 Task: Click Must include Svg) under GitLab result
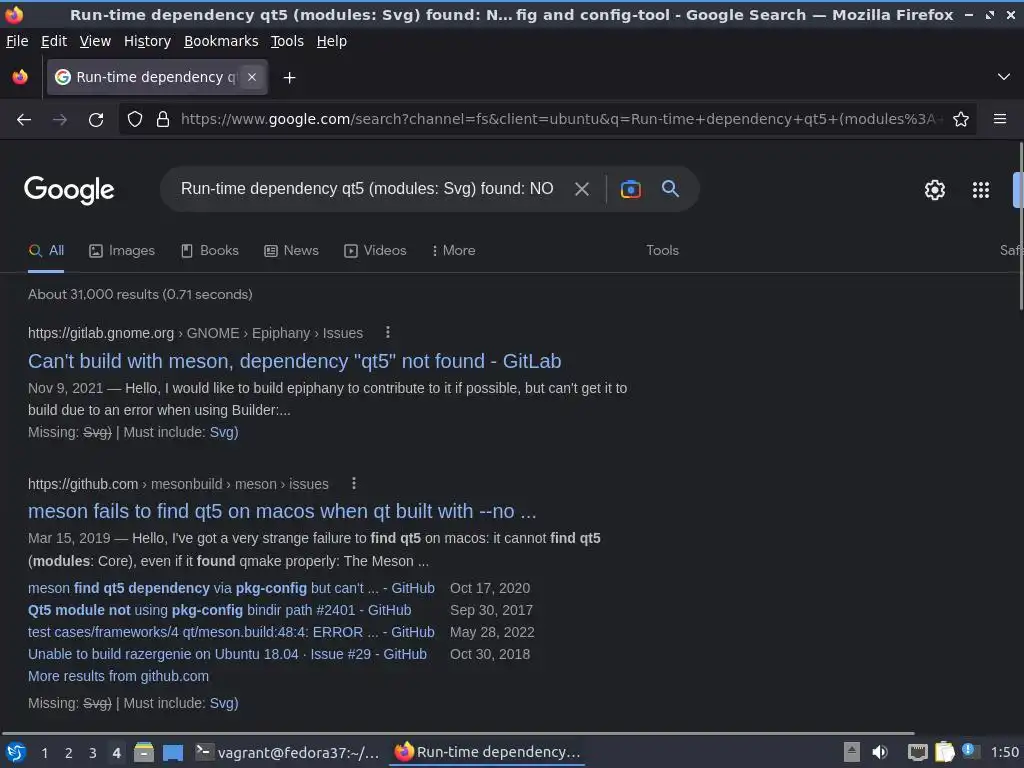(224, 432)
